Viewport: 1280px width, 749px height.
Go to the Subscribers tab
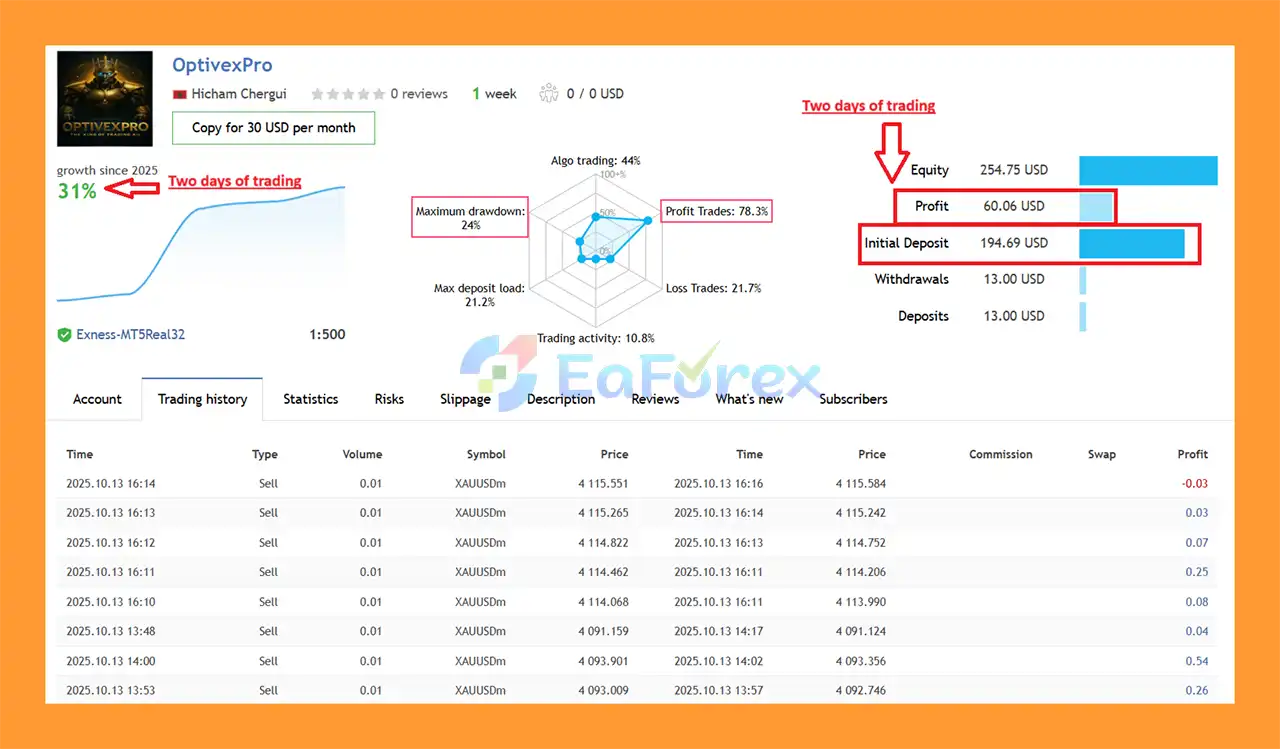[x=853, y=399]
